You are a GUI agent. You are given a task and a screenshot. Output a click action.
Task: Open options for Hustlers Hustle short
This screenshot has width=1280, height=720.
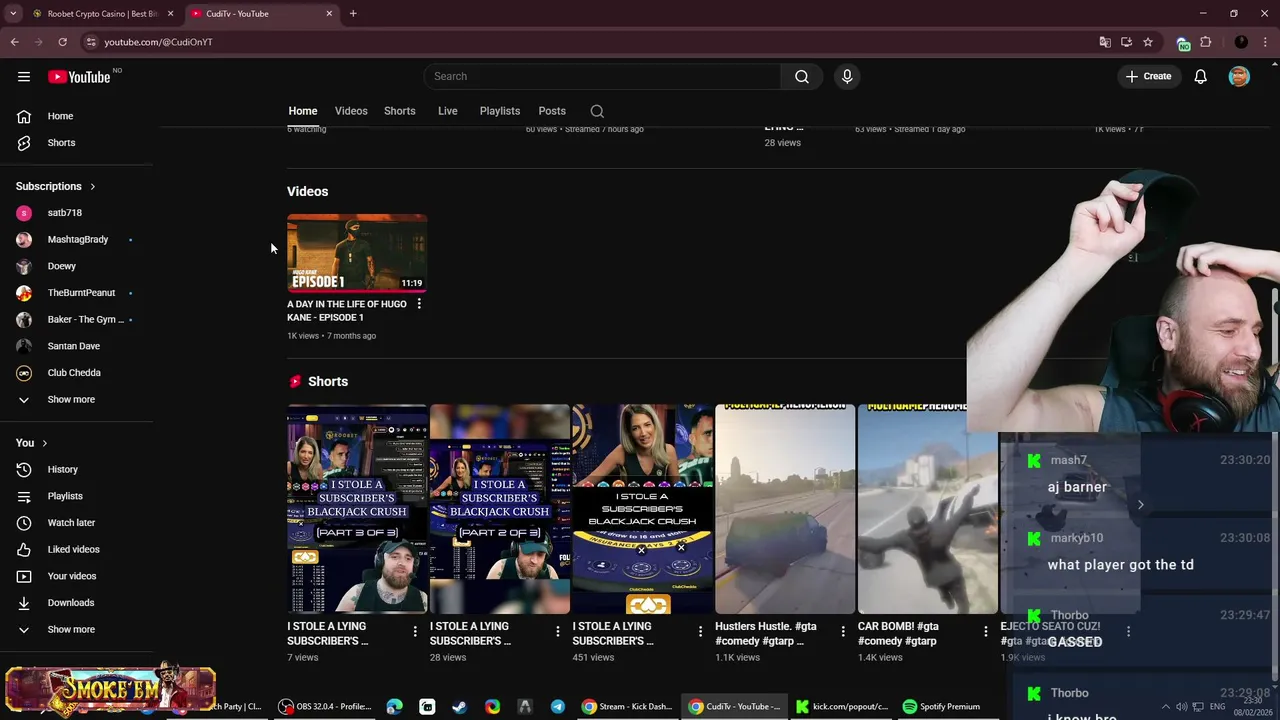tap(843, 631)
